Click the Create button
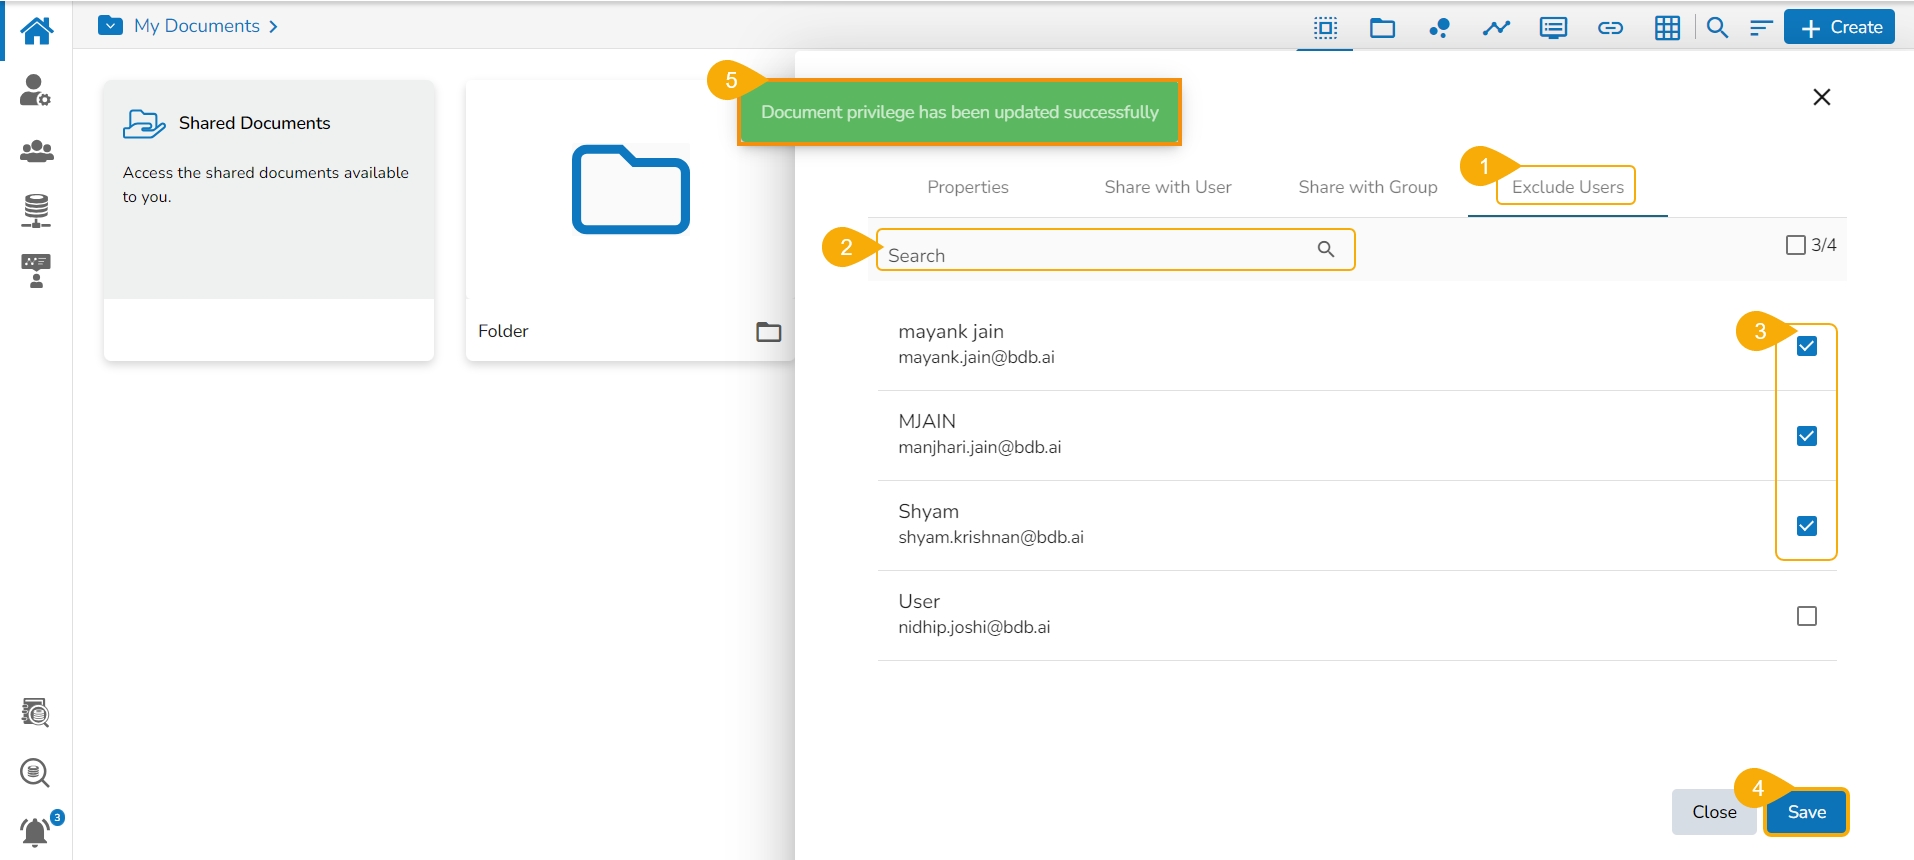 click(x=1840, y=28)
